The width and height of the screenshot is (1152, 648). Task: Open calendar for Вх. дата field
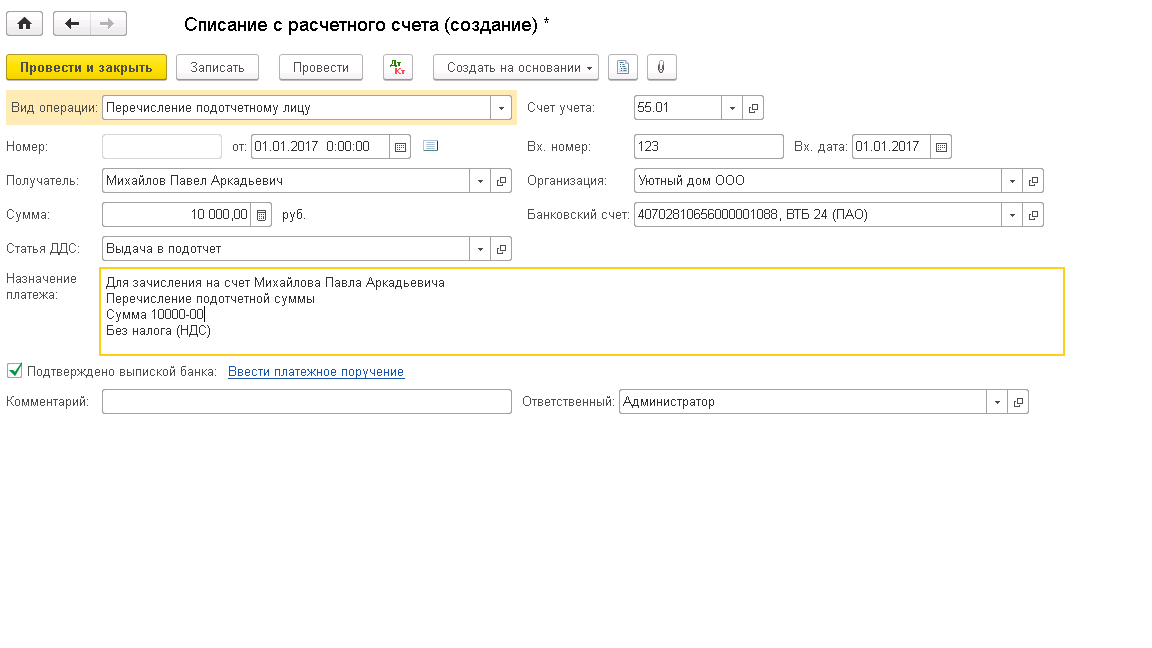pyautogui.click(x=940, y=147)
